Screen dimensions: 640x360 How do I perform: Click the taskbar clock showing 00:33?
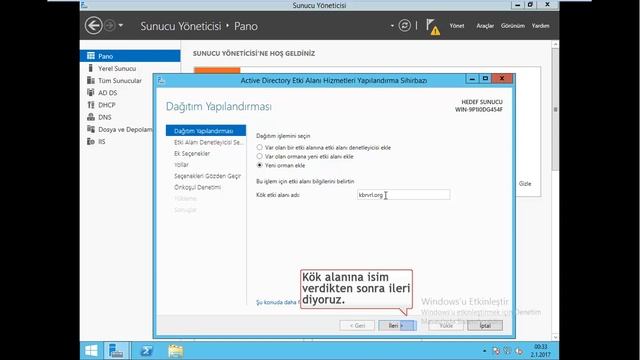tap(540, 351)
